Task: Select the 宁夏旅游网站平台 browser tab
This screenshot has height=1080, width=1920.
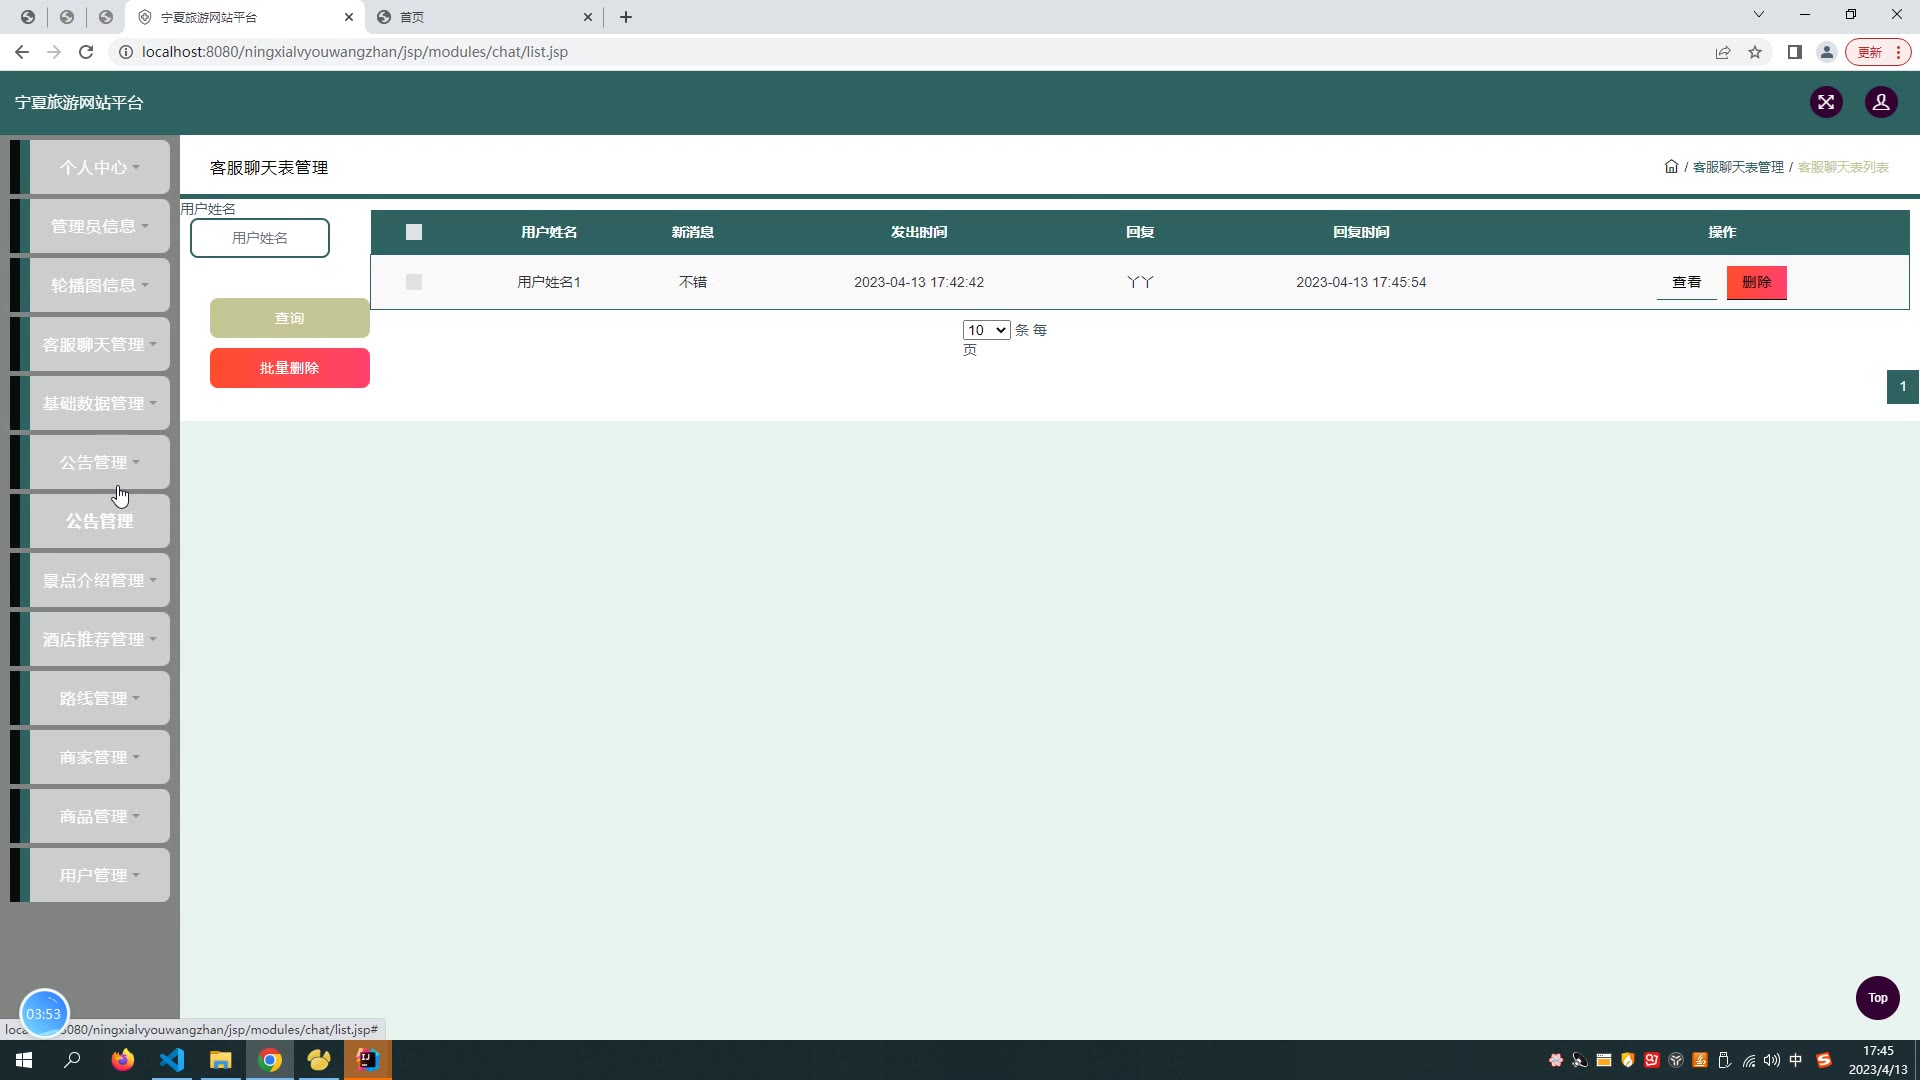Action: click(x=245, y=17)
